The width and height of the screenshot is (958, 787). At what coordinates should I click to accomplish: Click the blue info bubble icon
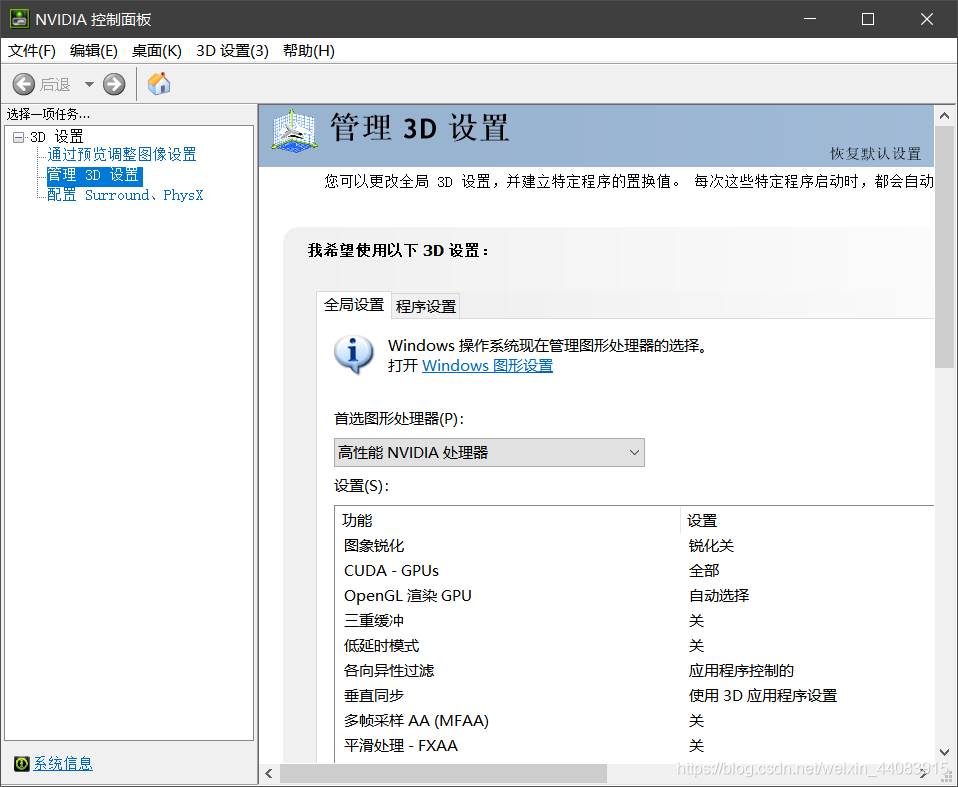[x=353, y=354]
